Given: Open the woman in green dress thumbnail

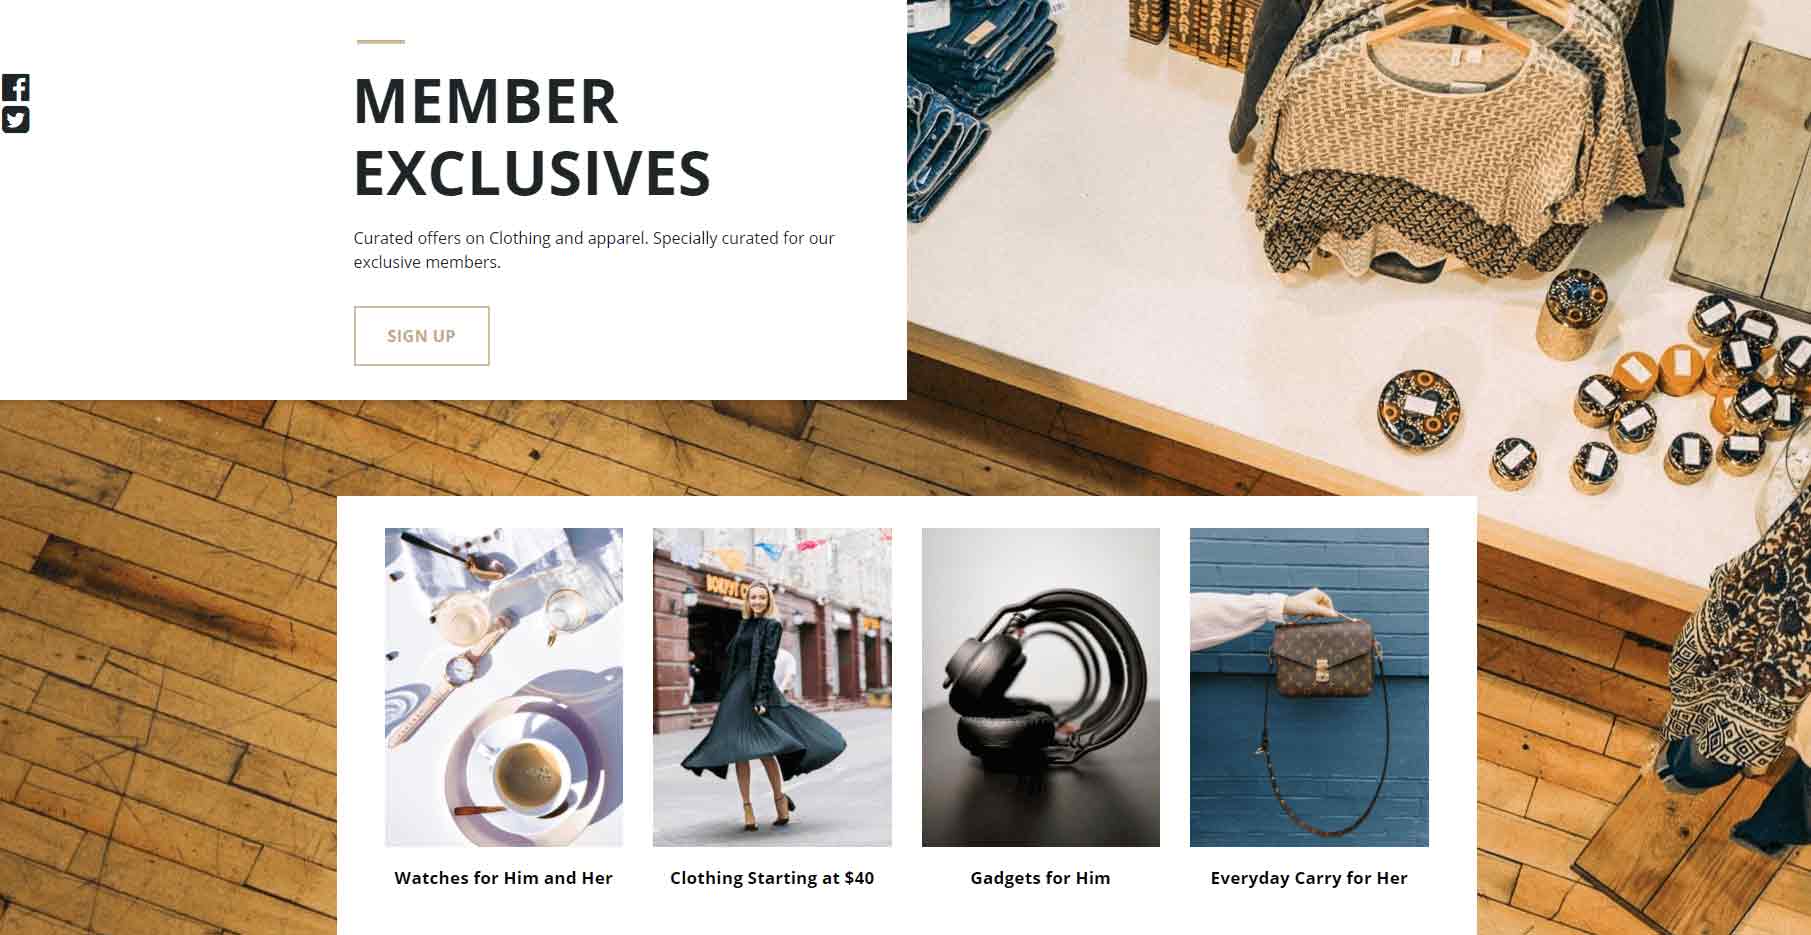Looking at the screenshot, I should point(772,687).
